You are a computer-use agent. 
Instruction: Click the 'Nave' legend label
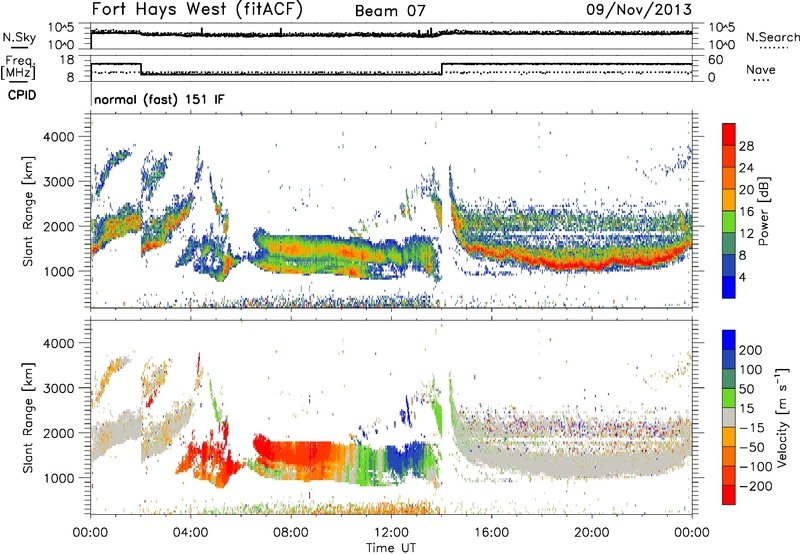click(x=760, y=70)
